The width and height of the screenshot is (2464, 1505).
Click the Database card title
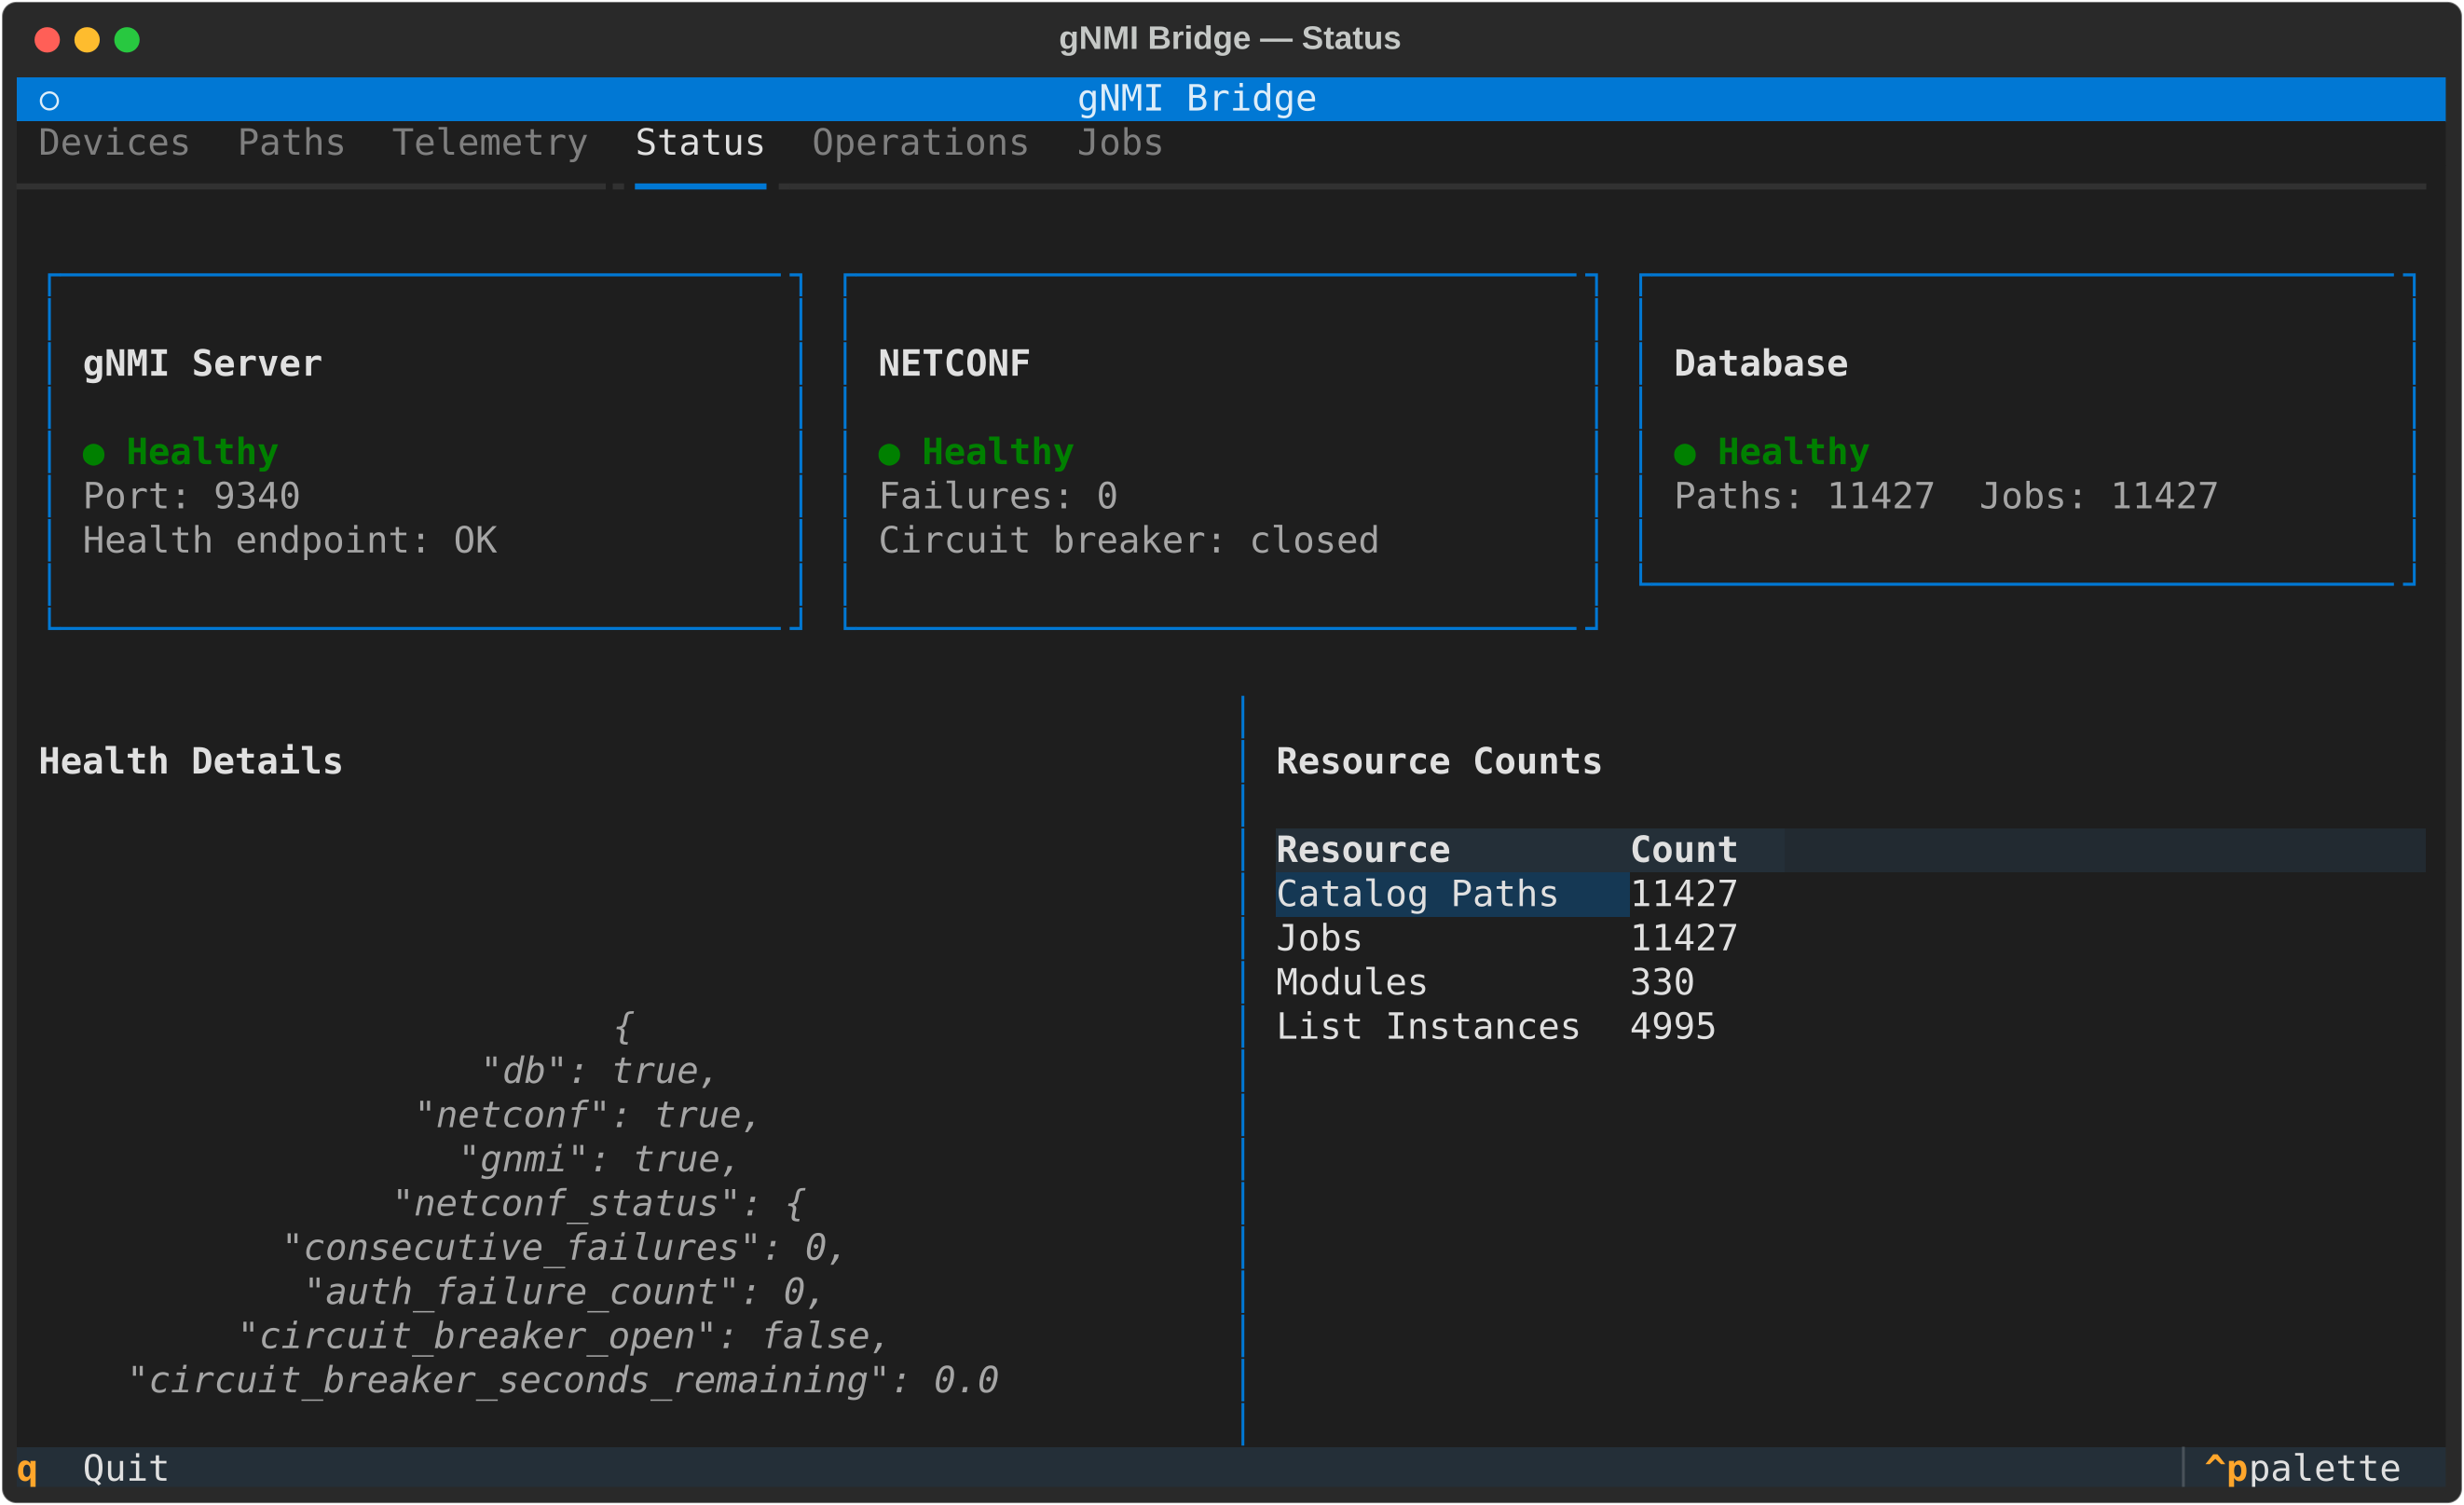coord(1761,363)
